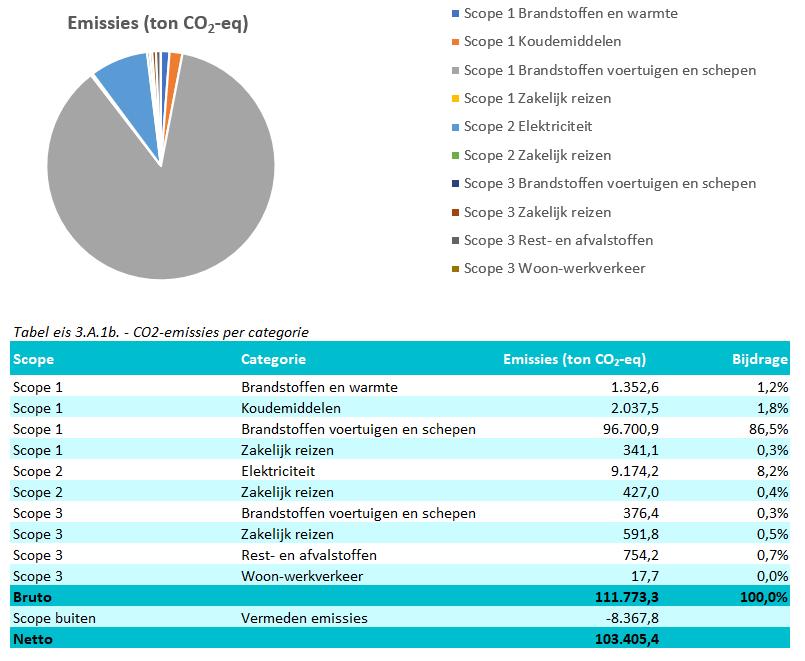Viewport: 805px width, 661px height.
Task: Select the value 427,0
Action: coord(641,492)
